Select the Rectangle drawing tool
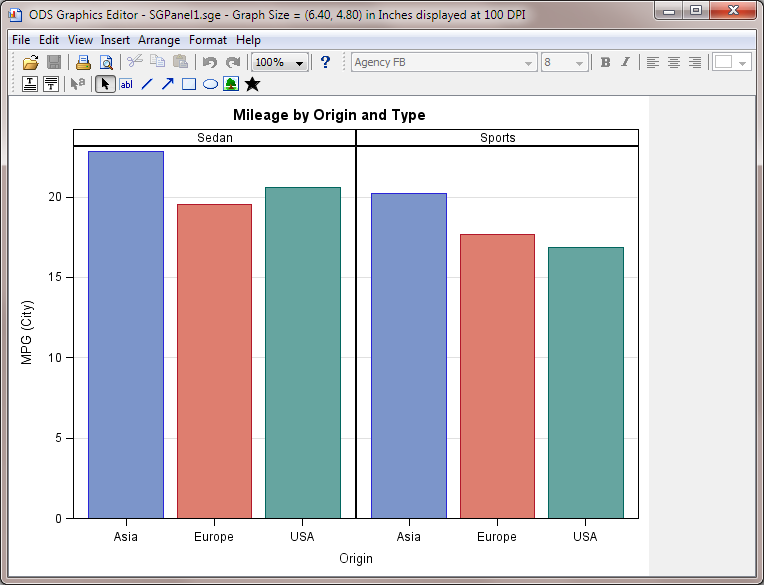 (x=189, y=84)
